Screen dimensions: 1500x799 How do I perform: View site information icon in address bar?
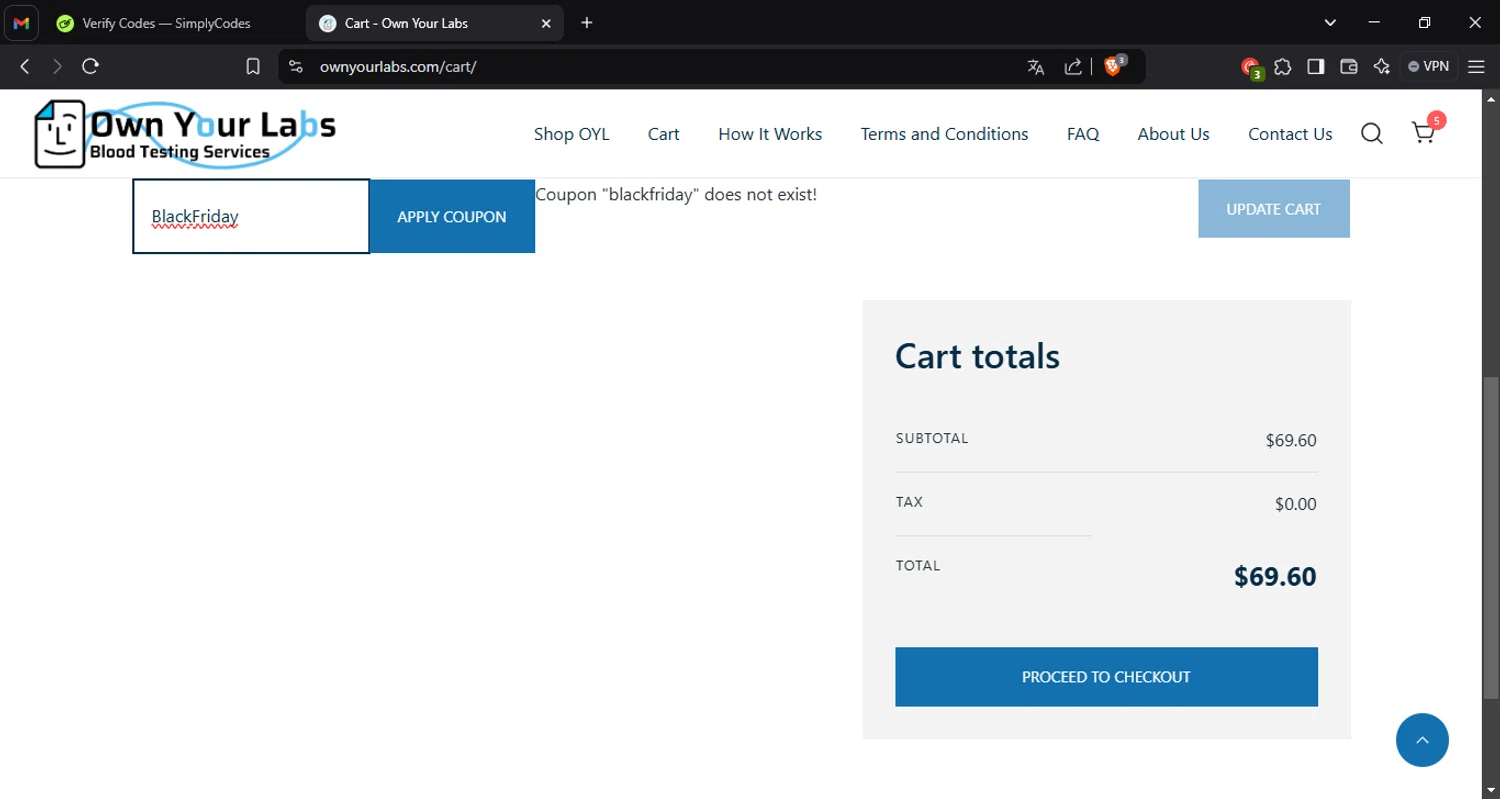[295, 67]
